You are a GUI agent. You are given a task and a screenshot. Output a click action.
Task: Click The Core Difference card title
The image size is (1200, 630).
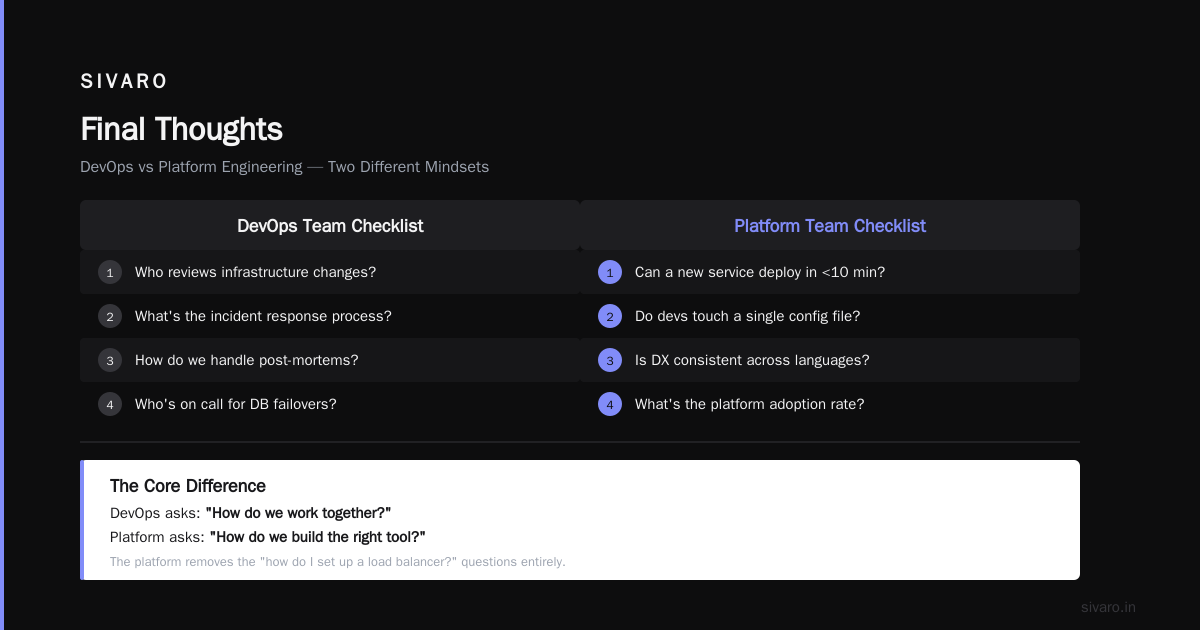click(x=188, y=486)
